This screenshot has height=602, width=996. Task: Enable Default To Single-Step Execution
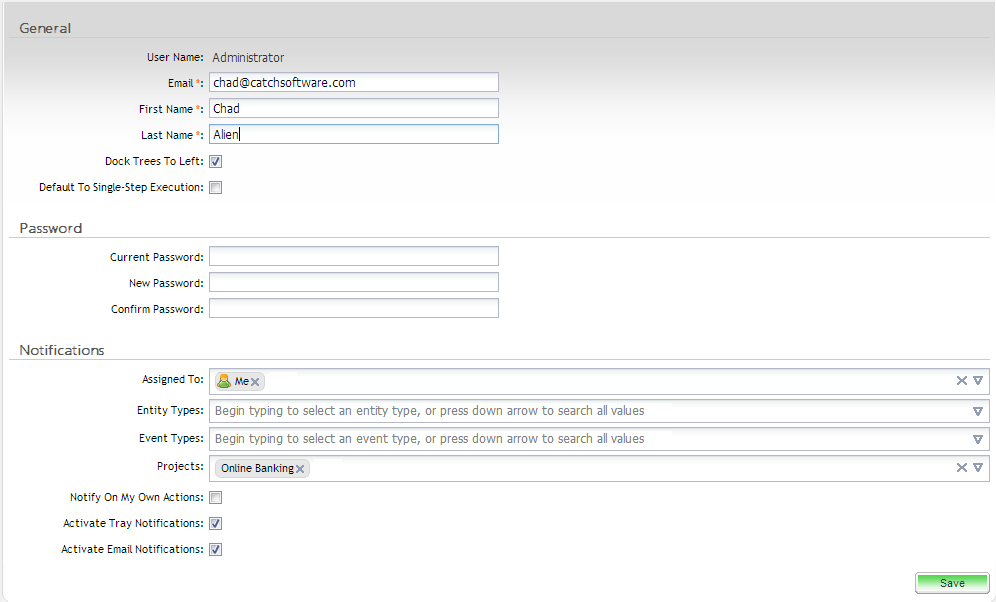coord(215,187)
